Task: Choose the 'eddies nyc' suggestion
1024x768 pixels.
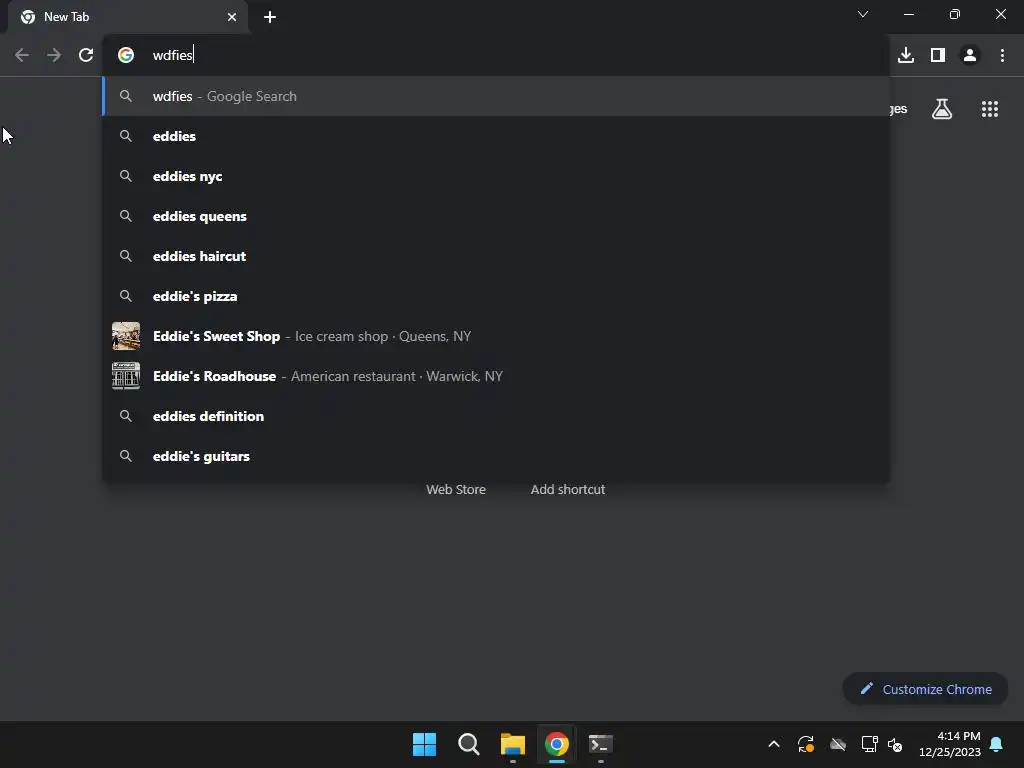Action: coord(496,176)
